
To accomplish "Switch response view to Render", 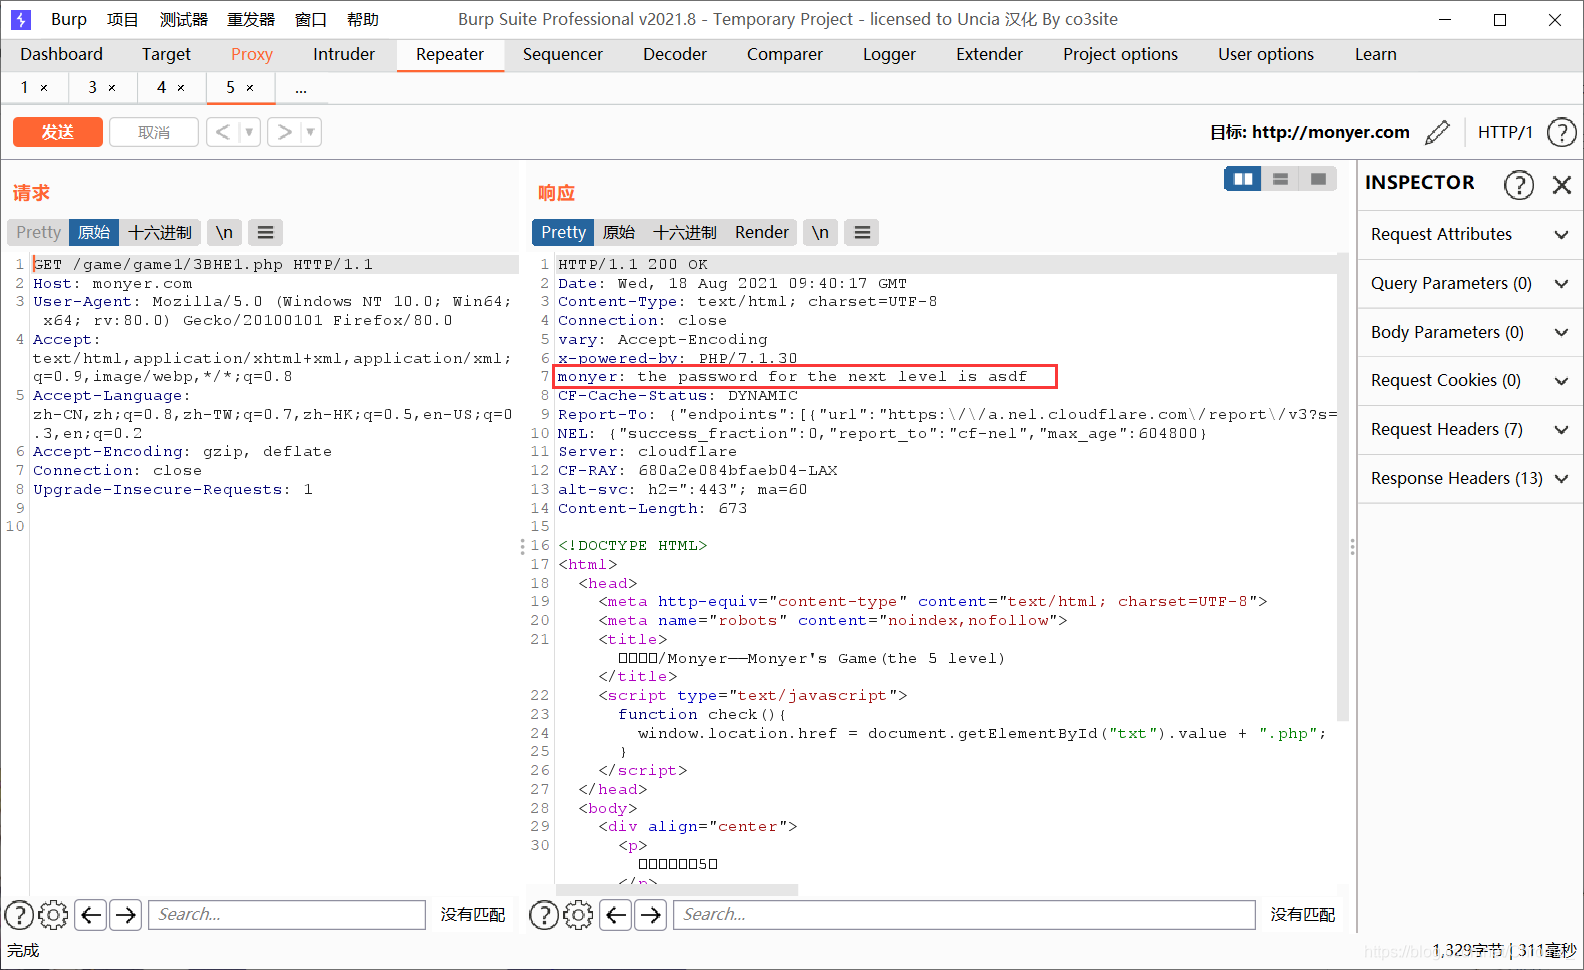I will (762, 232).
